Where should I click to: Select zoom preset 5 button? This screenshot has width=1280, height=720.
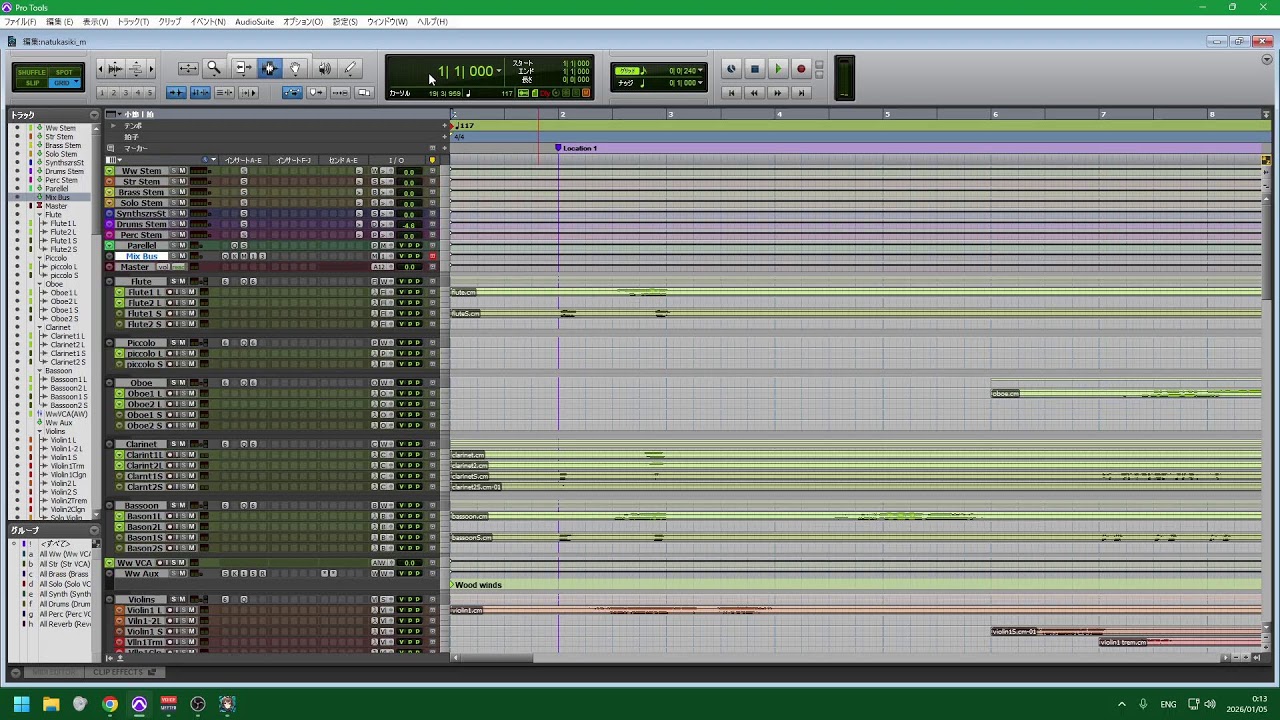[149, 93]
